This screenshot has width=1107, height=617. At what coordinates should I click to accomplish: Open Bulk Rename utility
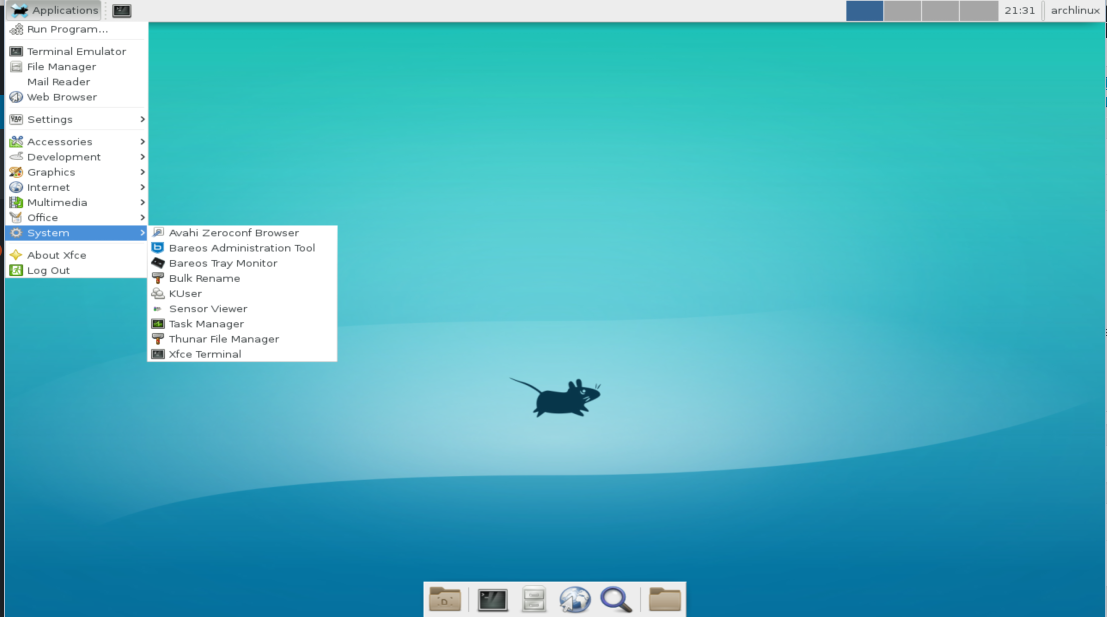click(x=242, y=278)
